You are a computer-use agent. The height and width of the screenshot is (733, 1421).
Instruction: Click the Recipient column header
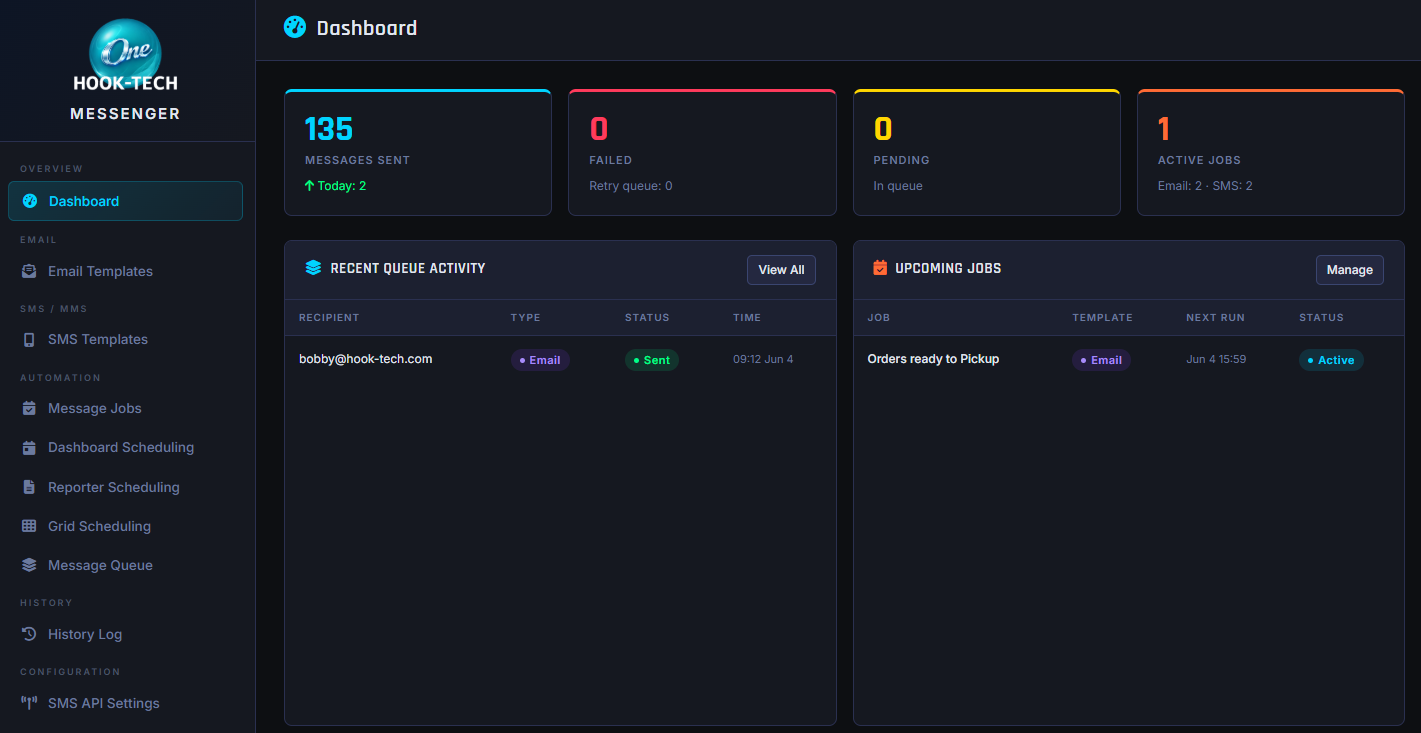click(329, 318)
